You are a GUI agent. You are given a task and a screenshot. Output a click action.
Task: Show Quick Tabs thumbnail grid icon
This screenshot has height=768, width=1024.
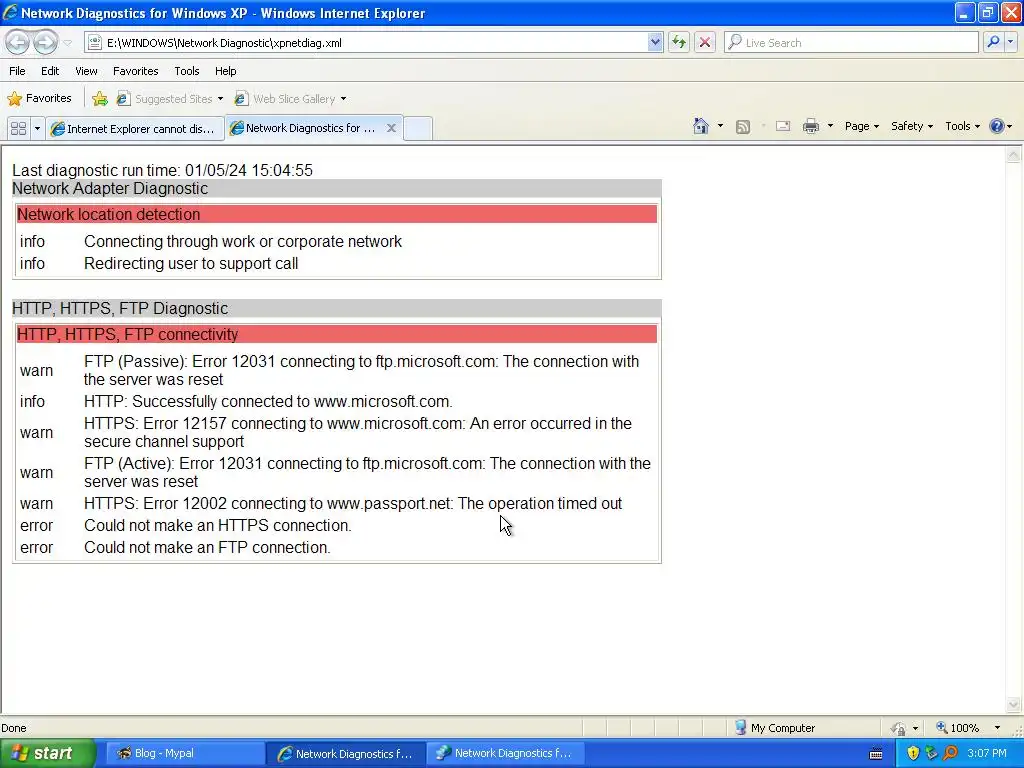click(18, 128)
